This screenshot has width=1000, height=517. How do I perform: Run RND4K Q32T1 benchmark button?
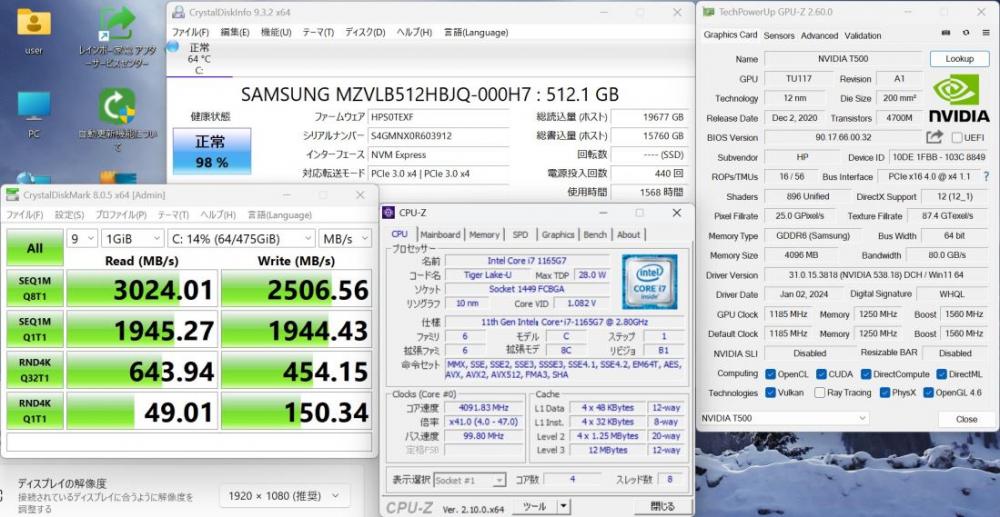click(x=35, y=370)
